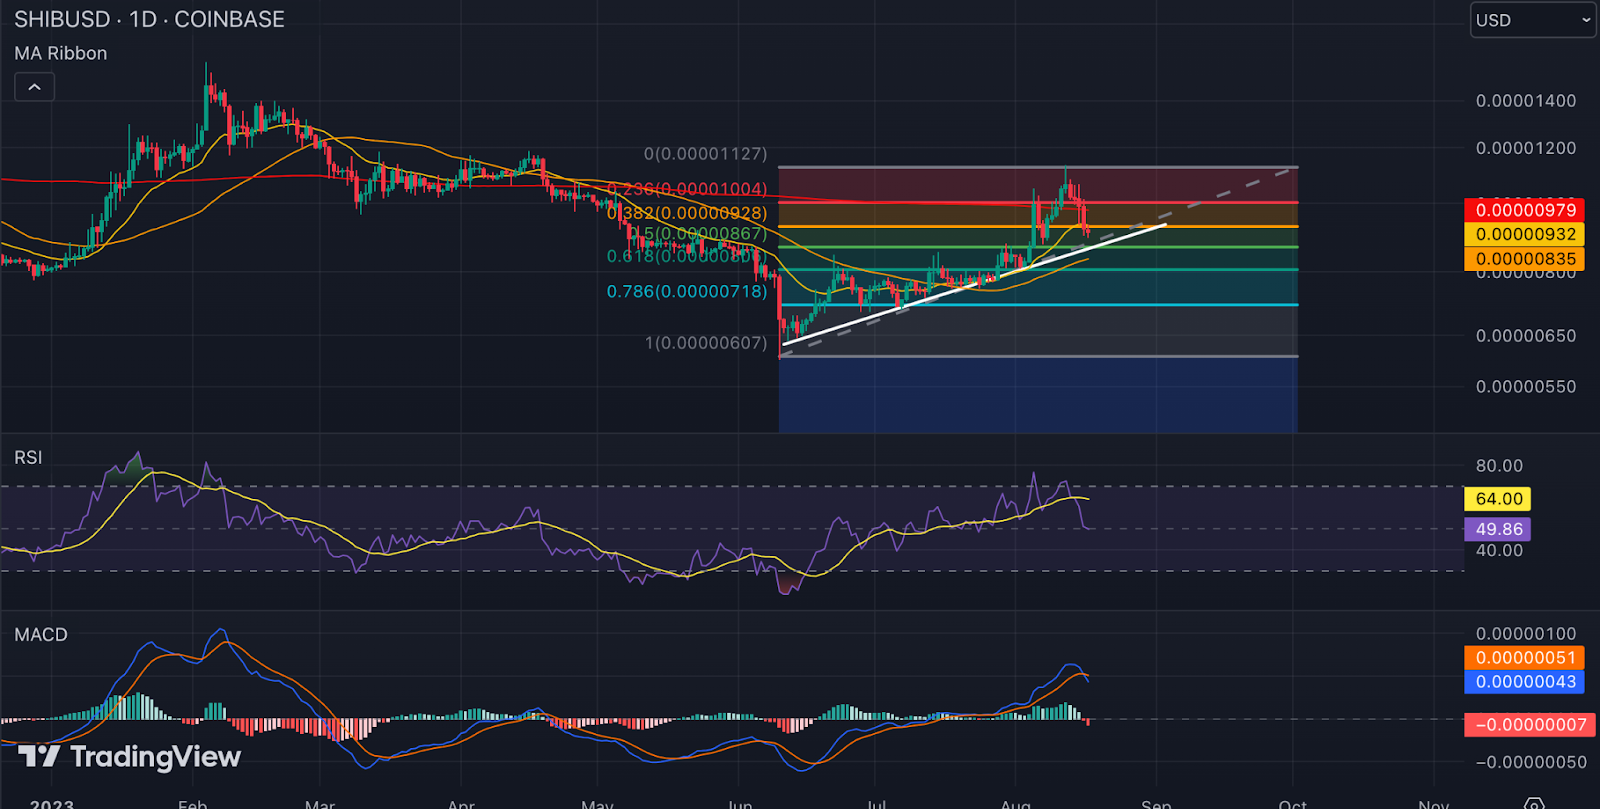
Task: Click the 0.00001200 price scale label
Action: coord(1526,148)
